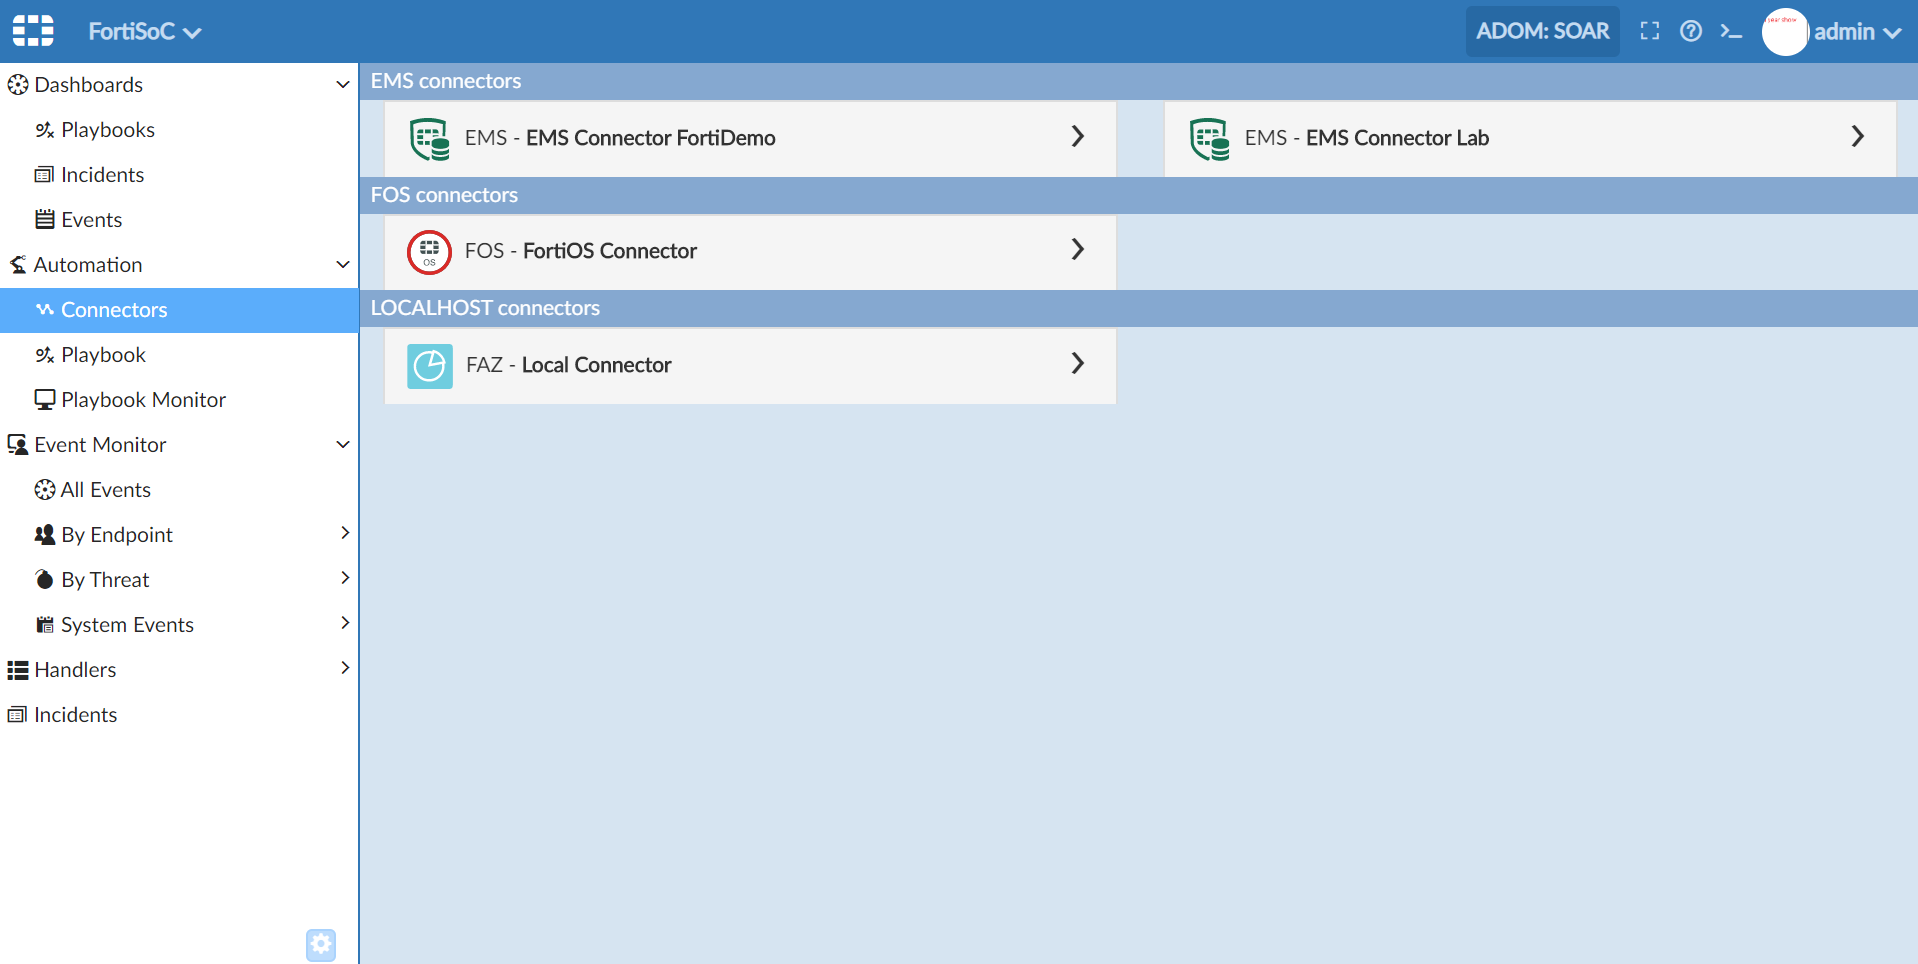Open the help question mark icon
This screenshot has width=1918, height=964.
pos(1691,31)
